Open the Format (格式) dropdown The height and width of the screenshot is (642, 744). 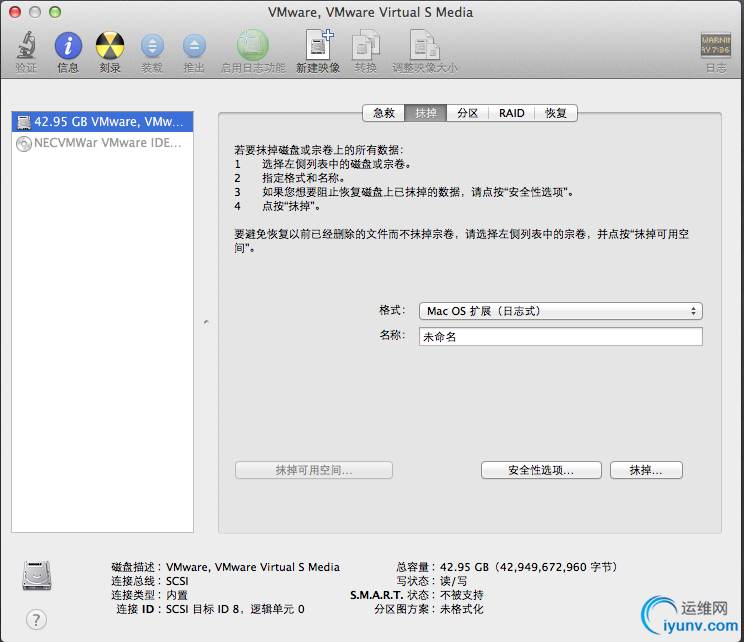pyautogui.click(x=560, y=311)
